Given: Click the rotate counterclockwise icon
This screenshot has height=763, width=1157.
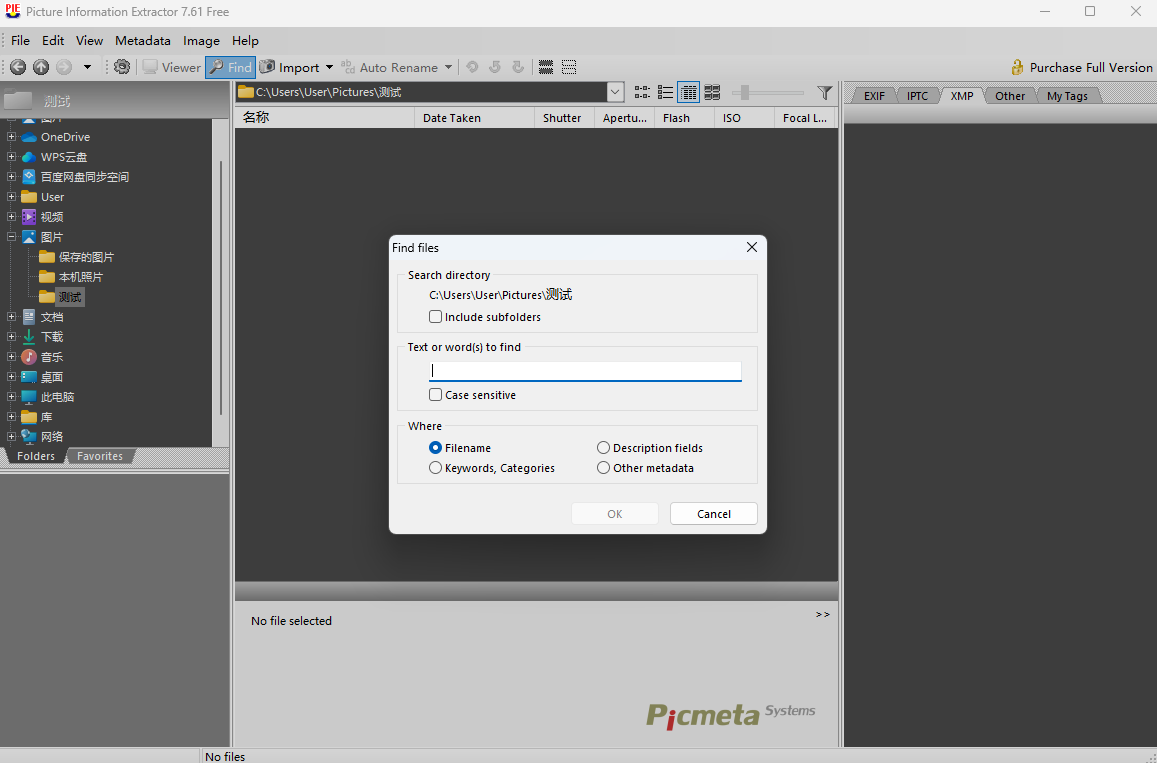Looking at the screenshot, I should [x=495, y=67].
